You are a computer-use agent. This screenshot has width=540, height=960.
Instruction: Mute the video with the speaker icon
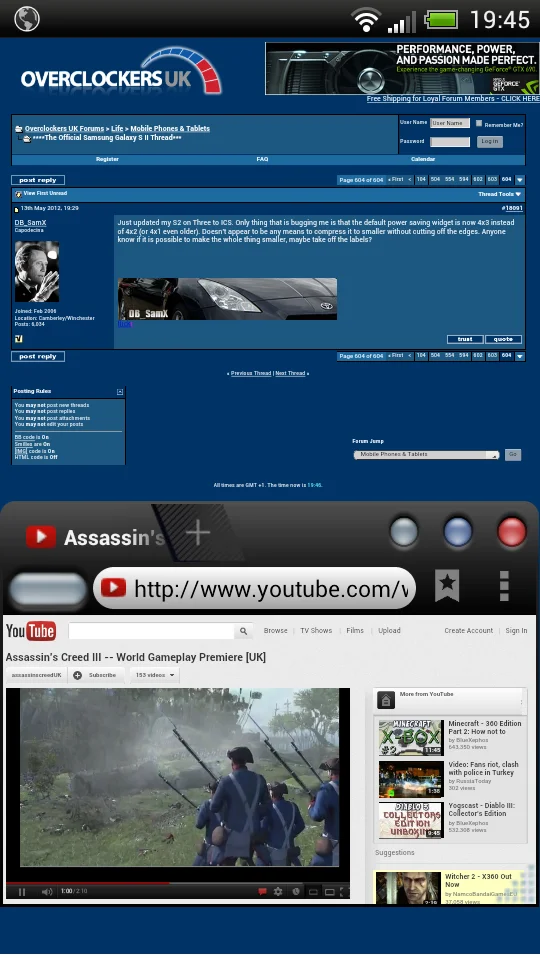click(x=47, y=892)
